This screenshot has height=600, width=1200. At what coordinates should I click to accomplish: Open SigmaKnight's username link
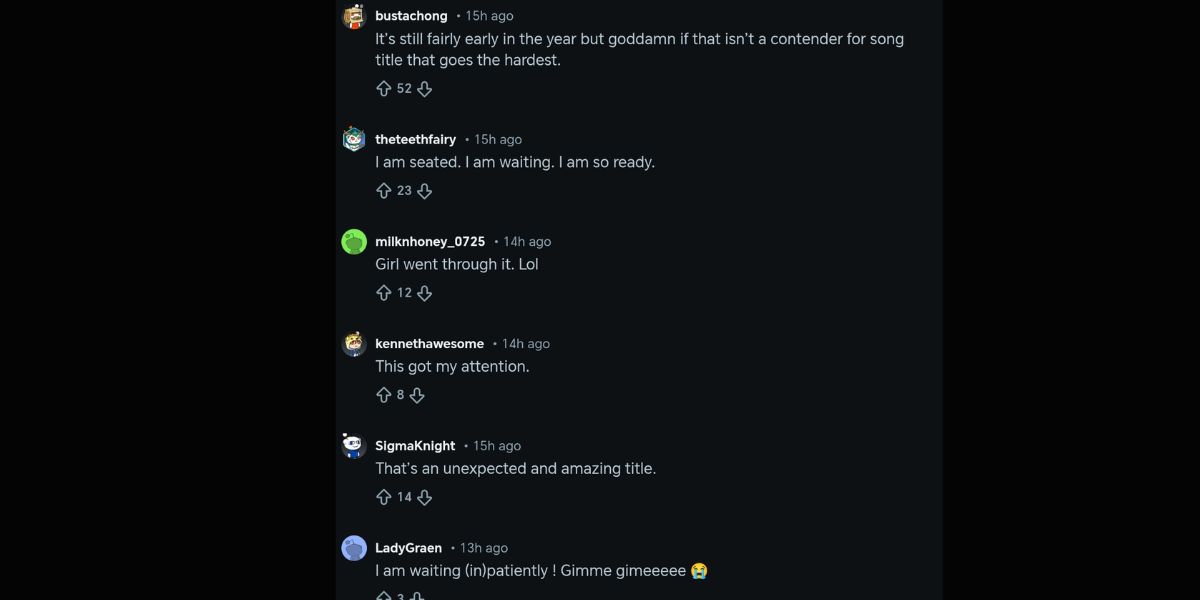pos(415,445)
